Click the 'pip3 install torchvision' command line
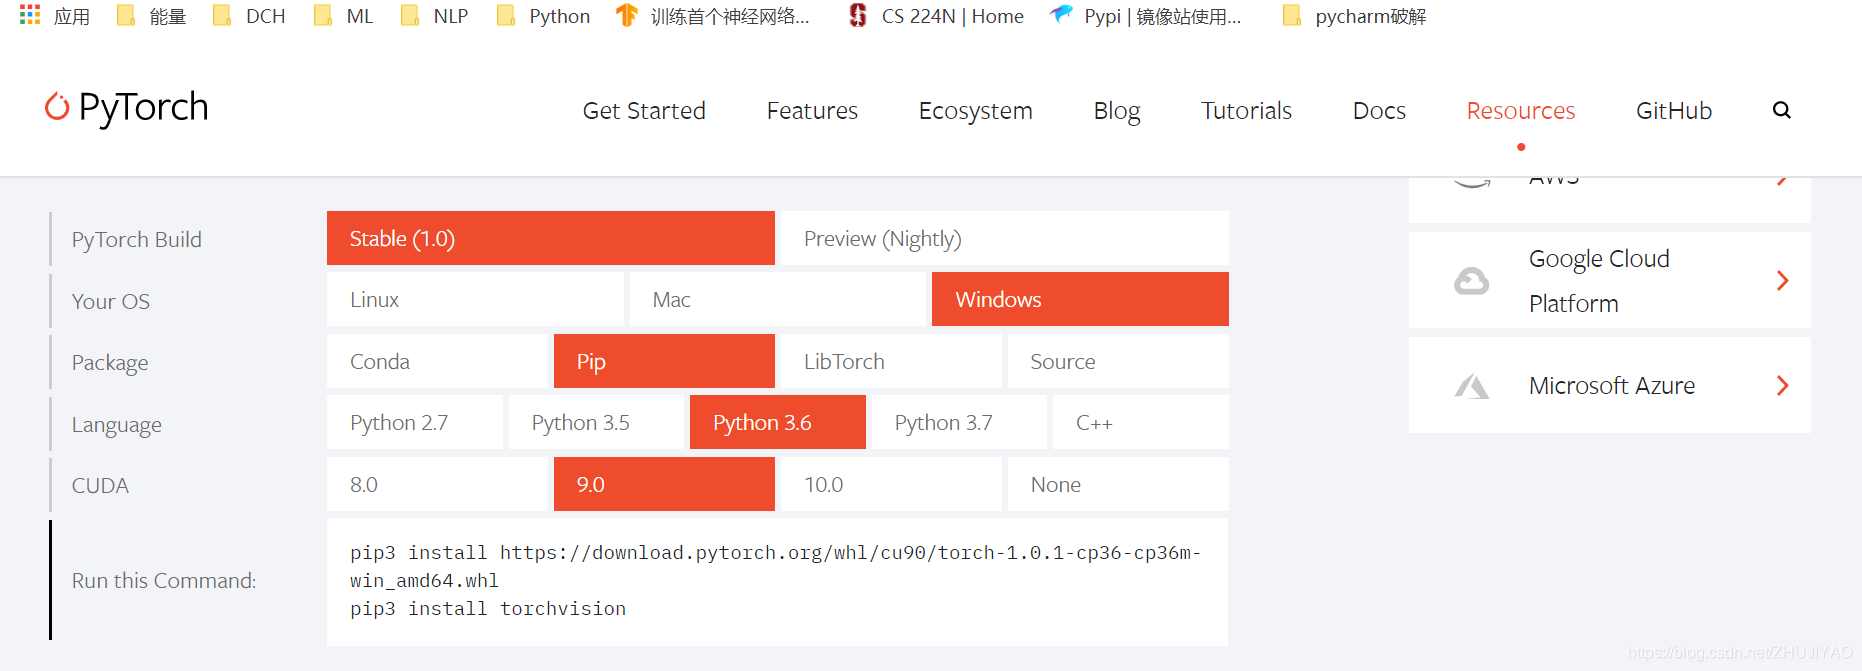Image resolution: width=1862 pixels, height=671 pixels. (x=488, y=608)
